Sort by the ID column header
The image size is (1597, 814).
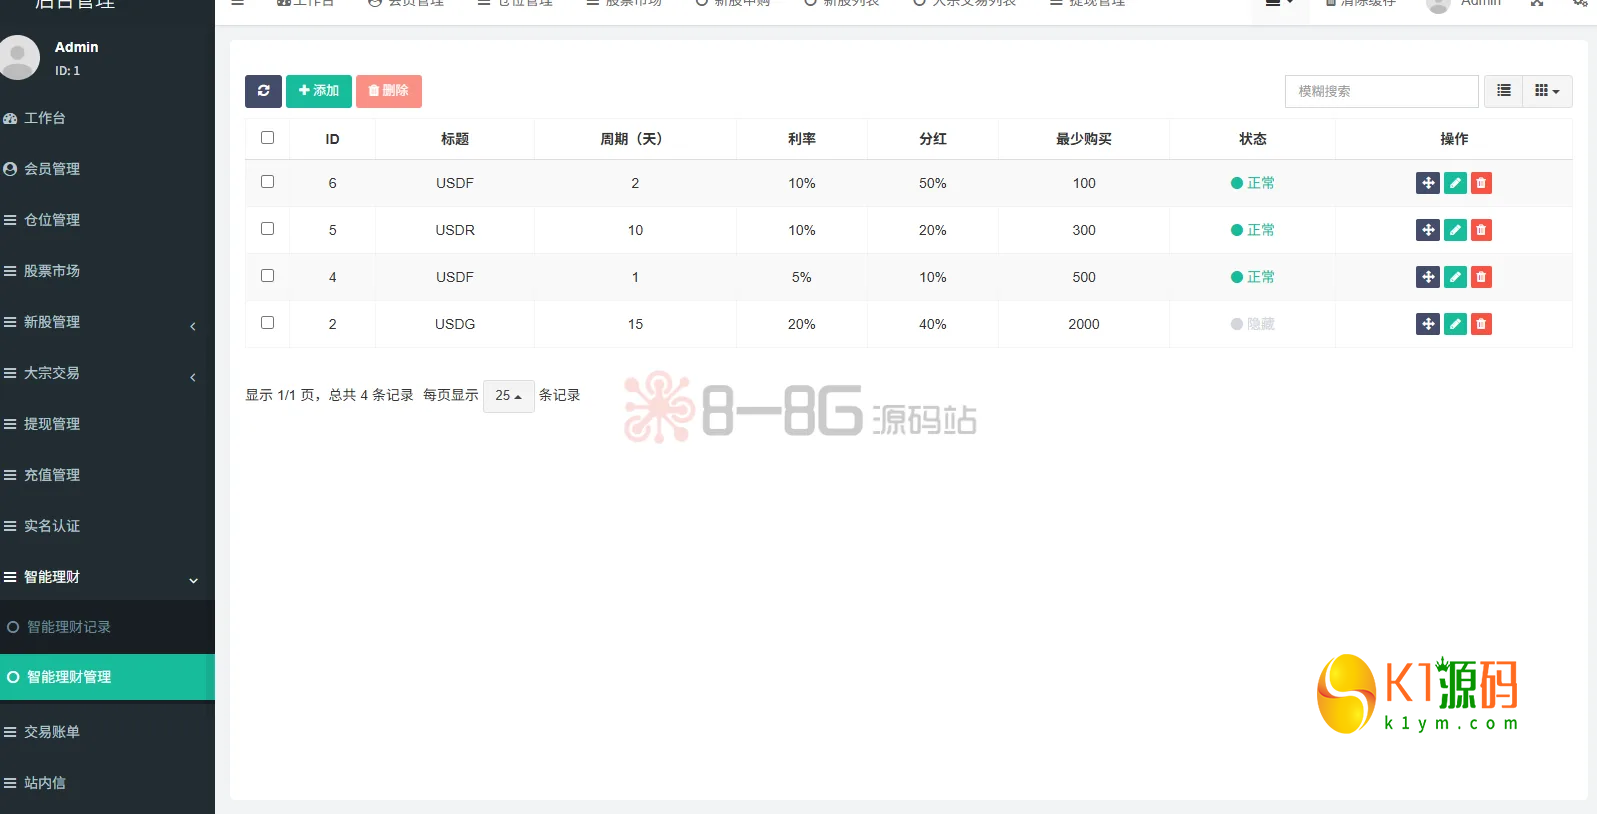coord(332,139)
